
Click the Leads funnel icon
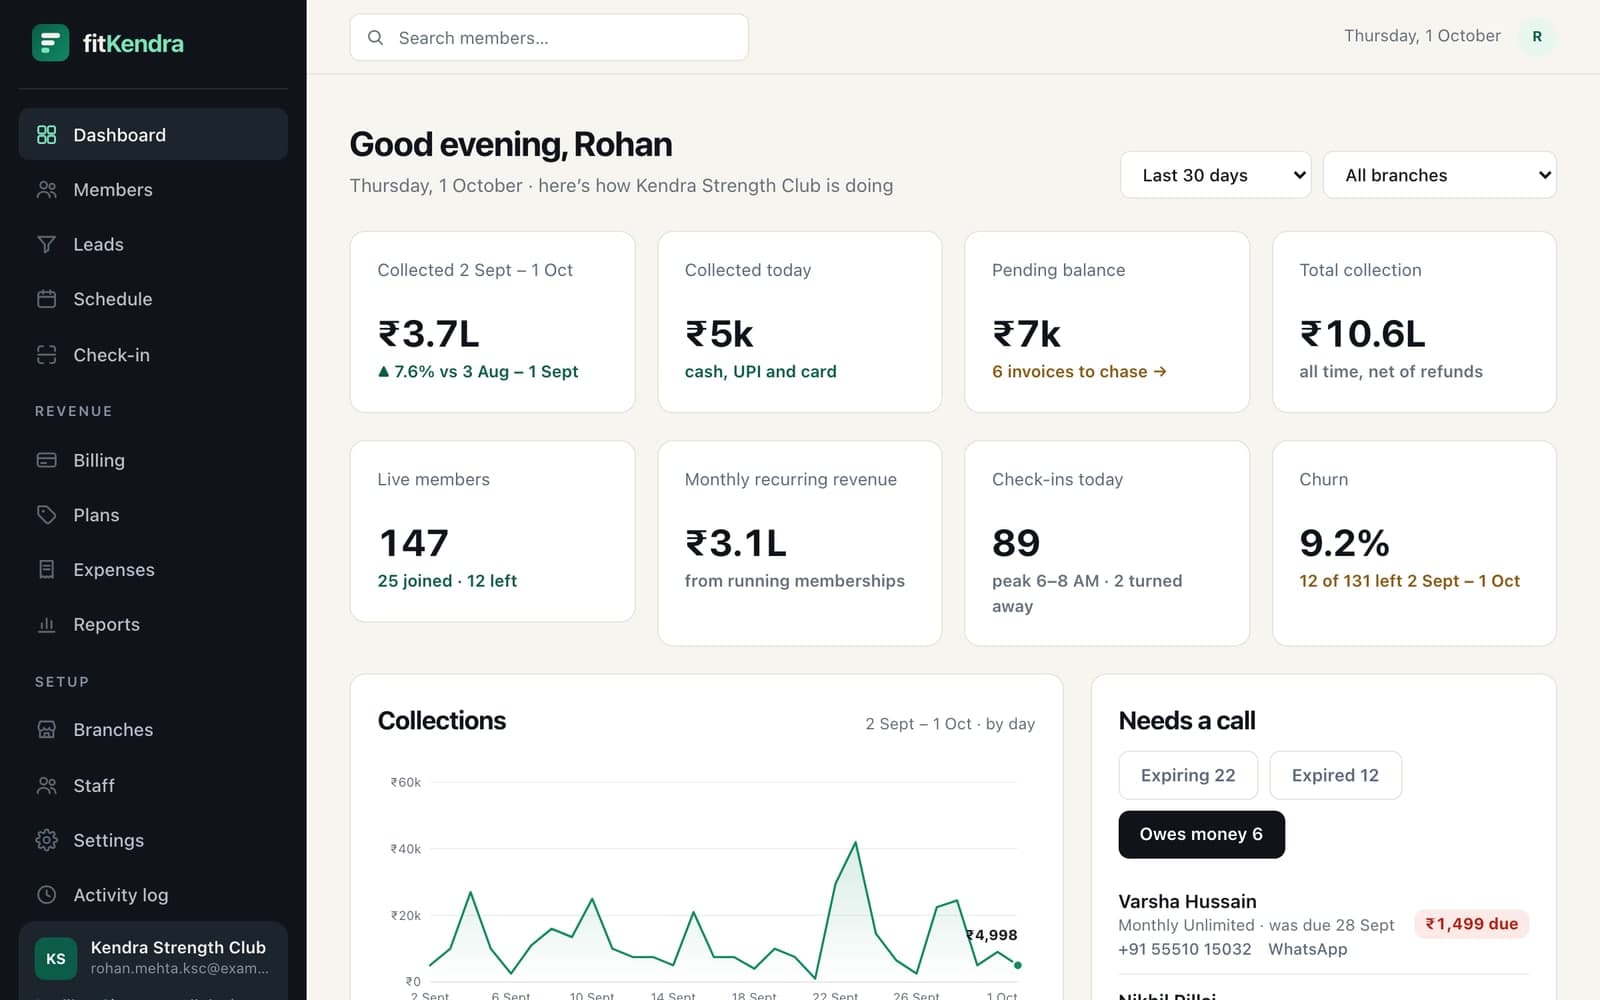tap(46, 244)
